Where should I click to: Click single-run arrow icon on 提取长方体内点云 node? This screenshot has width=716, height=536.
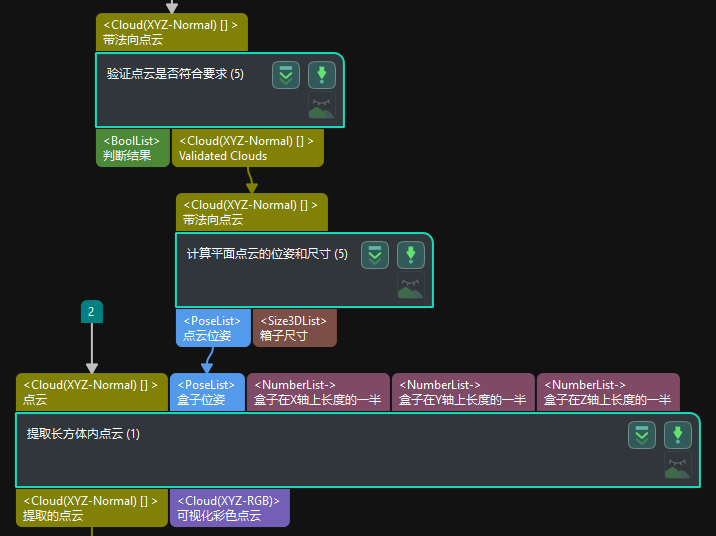pyautogui.click(x=678, y=435)
